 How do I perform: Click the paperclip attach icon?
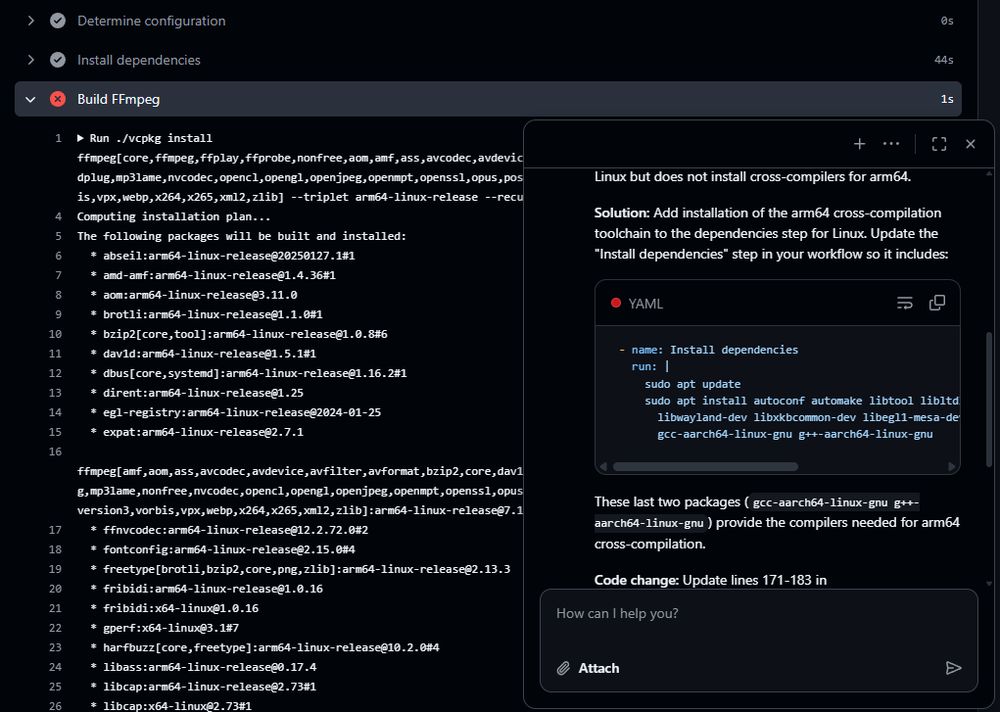tap(562, 668)
